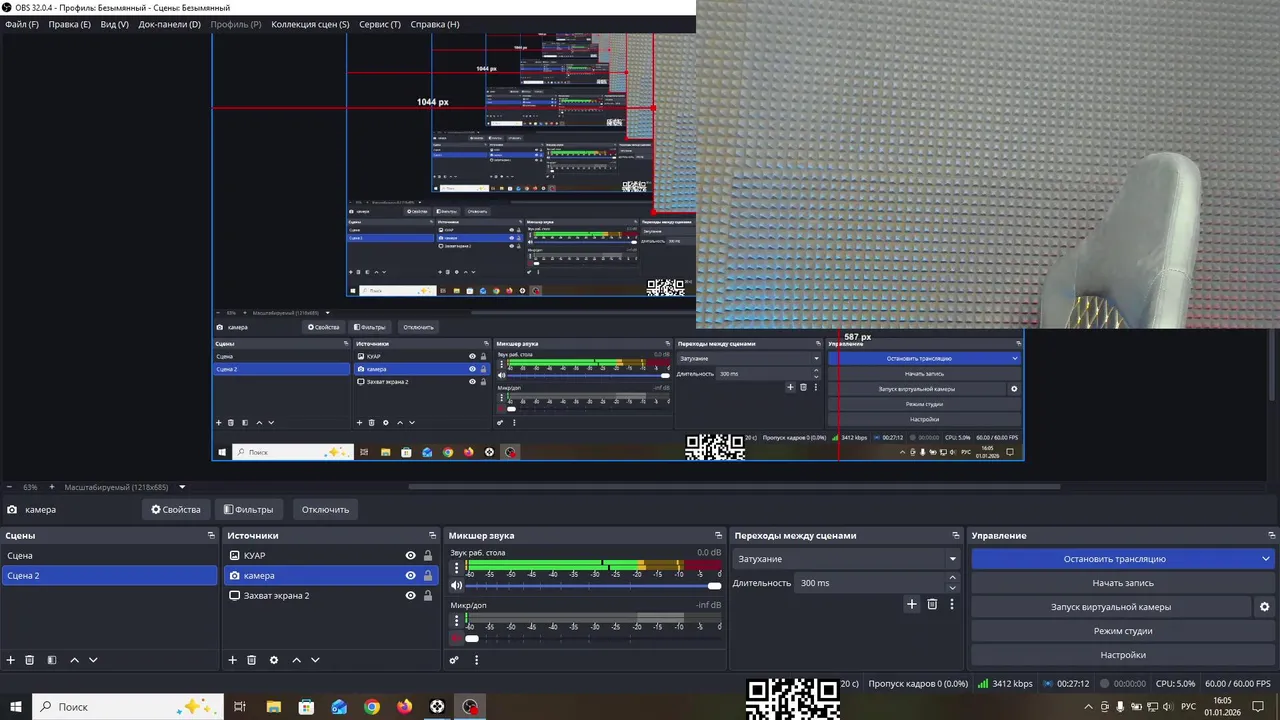Viewport: 1280px width, 720px height.
Task: Click the preview horizontal scrollbar
Action: click(734, 487)
